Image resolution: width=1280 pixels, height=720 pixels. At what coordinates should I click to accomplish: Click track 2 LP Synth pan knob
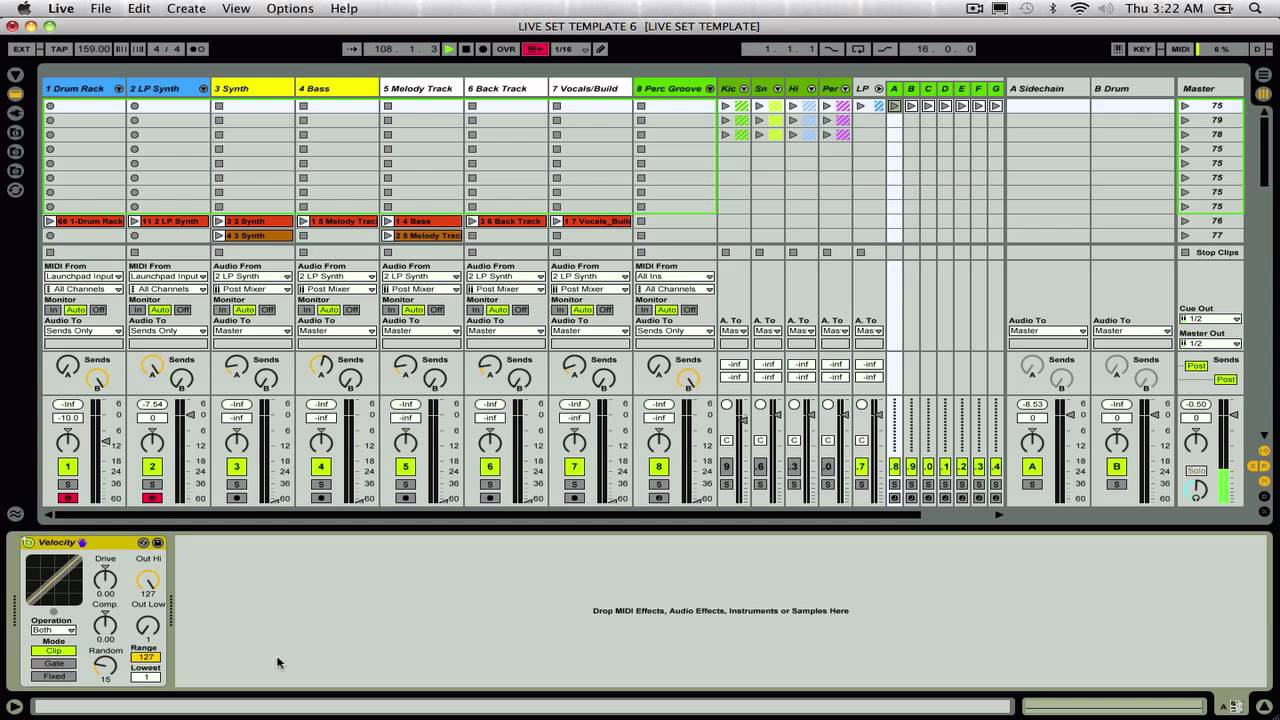pos(152,442)
